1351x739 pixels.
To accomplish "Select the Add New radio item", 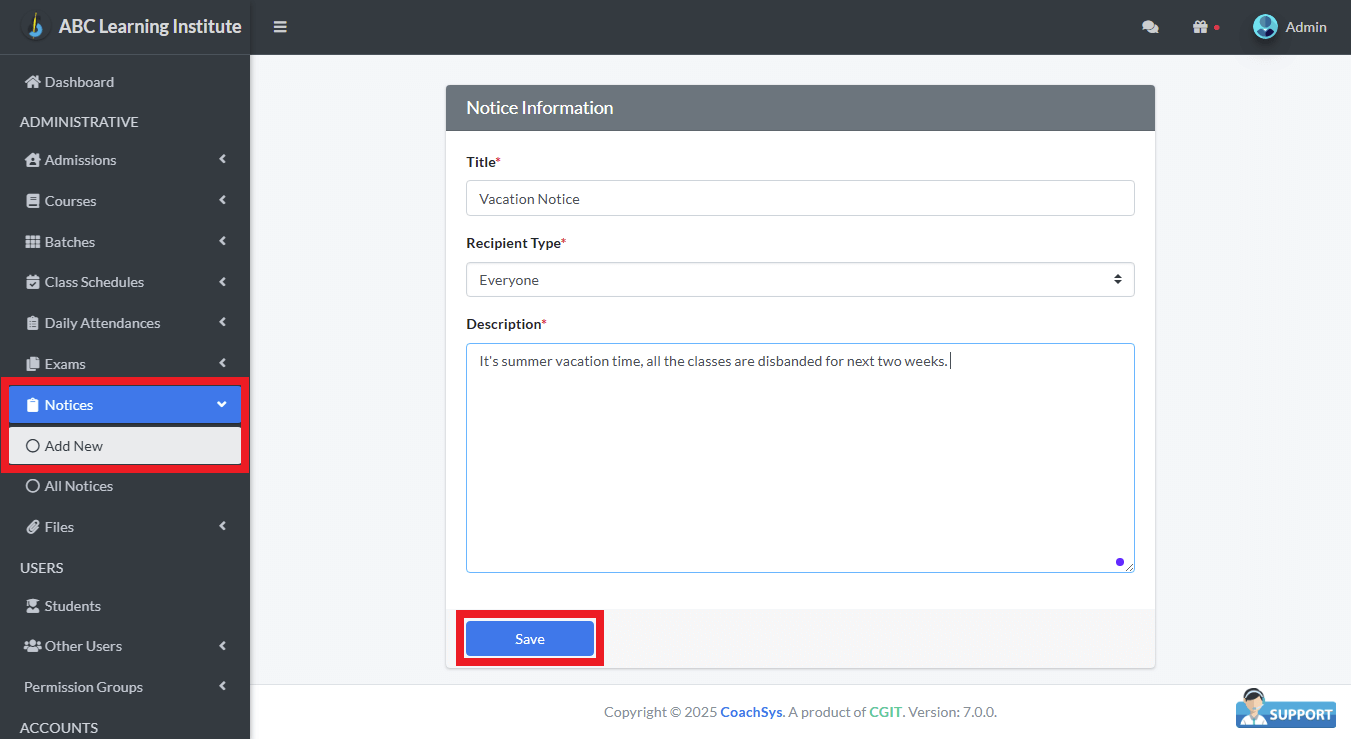I will (33, 446).
